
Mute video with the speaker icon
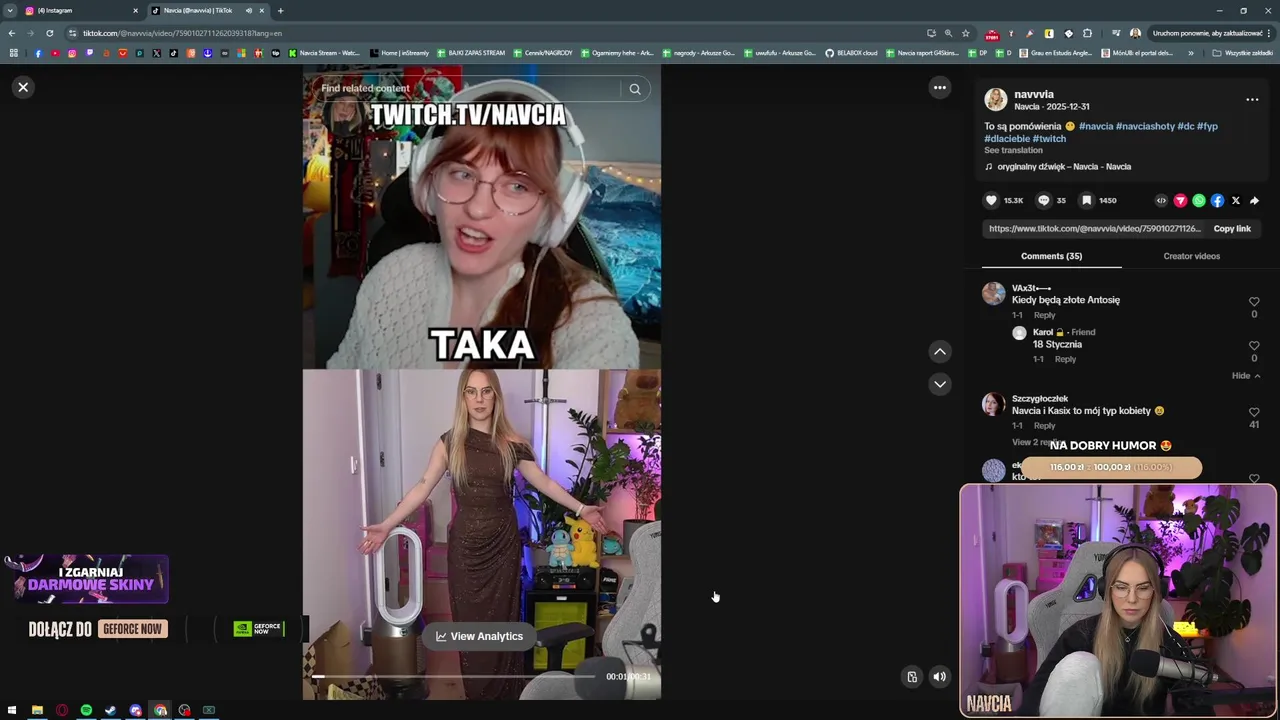tap(940, 677)
